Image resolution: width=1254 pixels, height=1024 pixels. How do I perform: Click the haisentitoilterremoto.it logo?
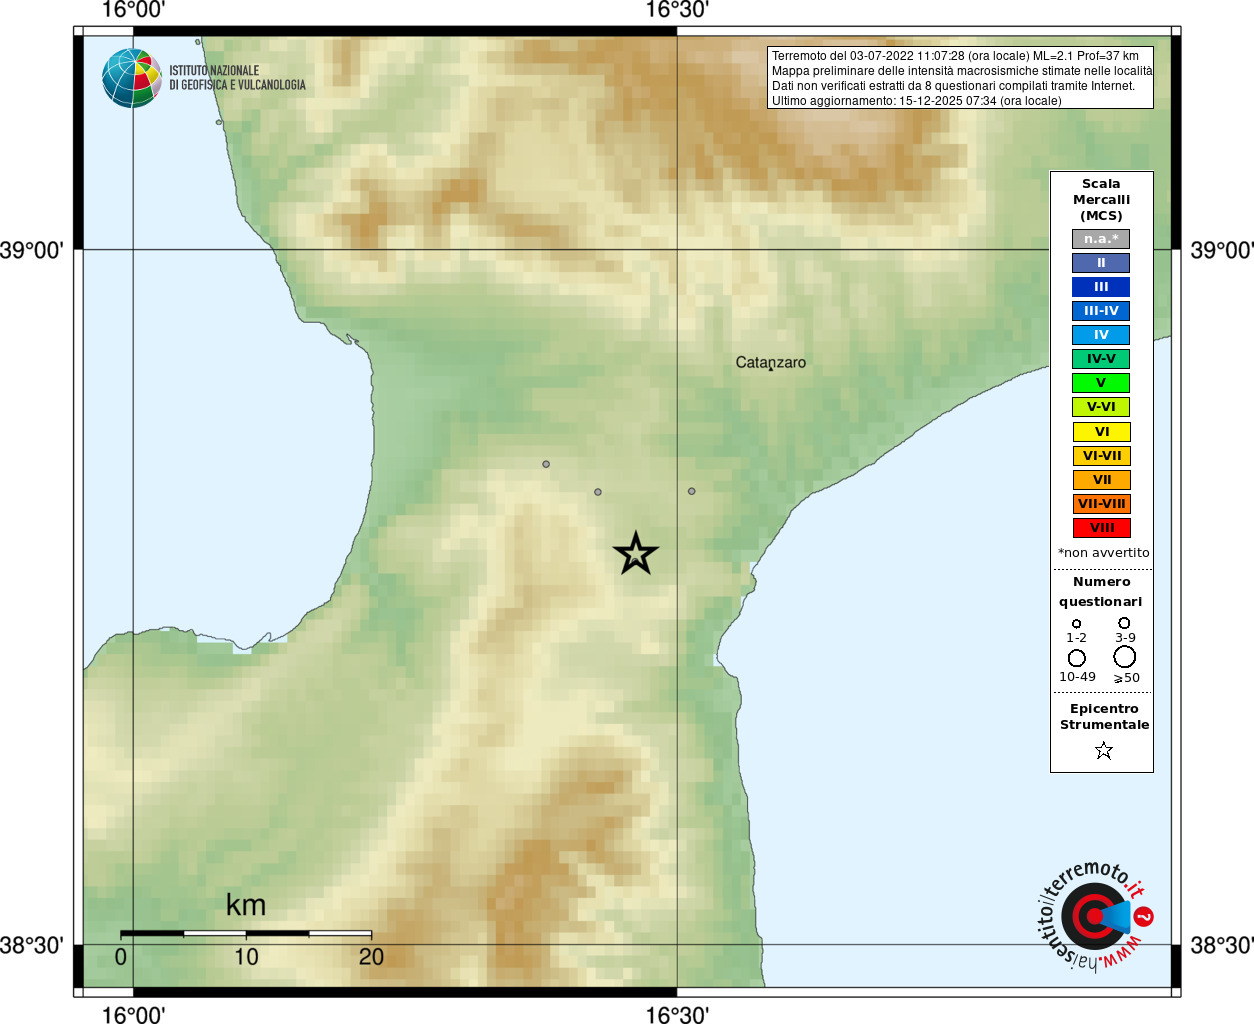pyautogui.click(x=1095, y=915)
